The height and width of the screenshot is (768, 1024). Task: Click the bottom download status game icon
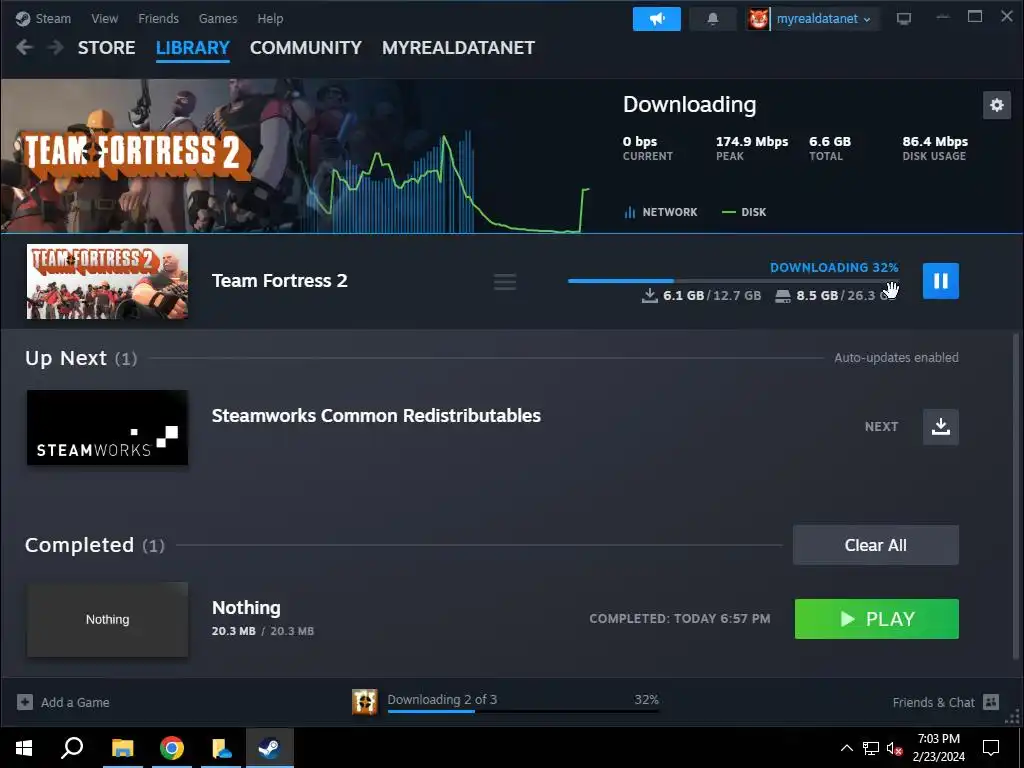pyautogui.click(x=364, y=702)
